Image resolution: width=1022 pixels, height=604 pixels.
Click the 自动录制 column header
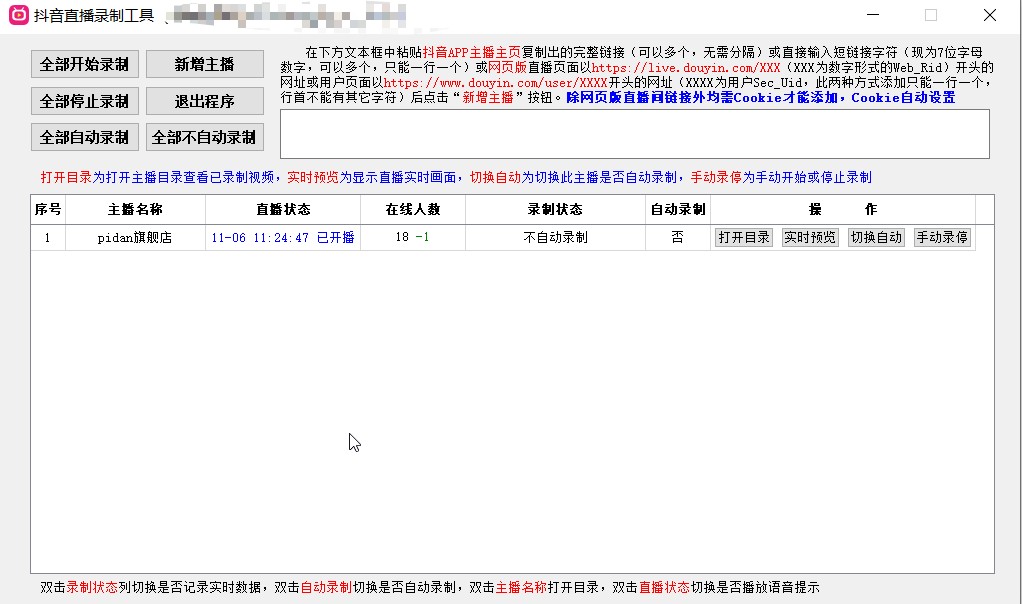678,209
